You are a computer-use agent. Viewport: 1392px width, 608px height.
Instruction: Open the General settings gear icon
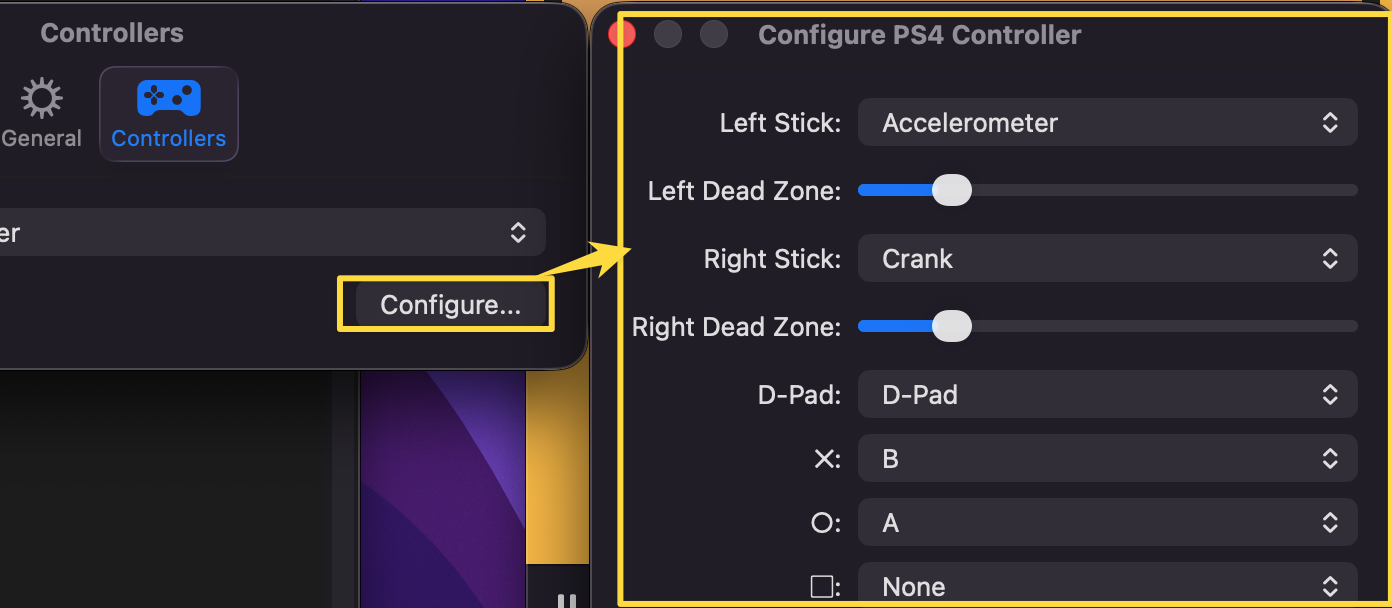tap(40, 98)
